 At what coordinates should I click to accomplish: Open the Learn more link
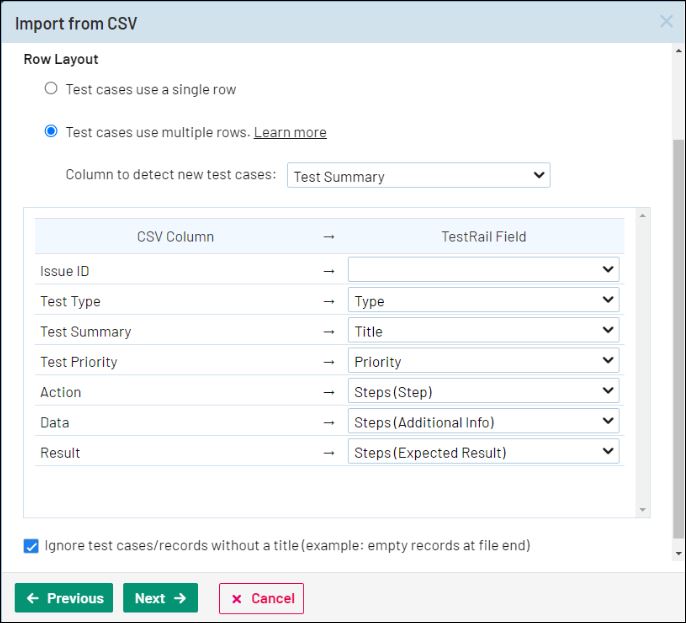click(x=290, y=132)
